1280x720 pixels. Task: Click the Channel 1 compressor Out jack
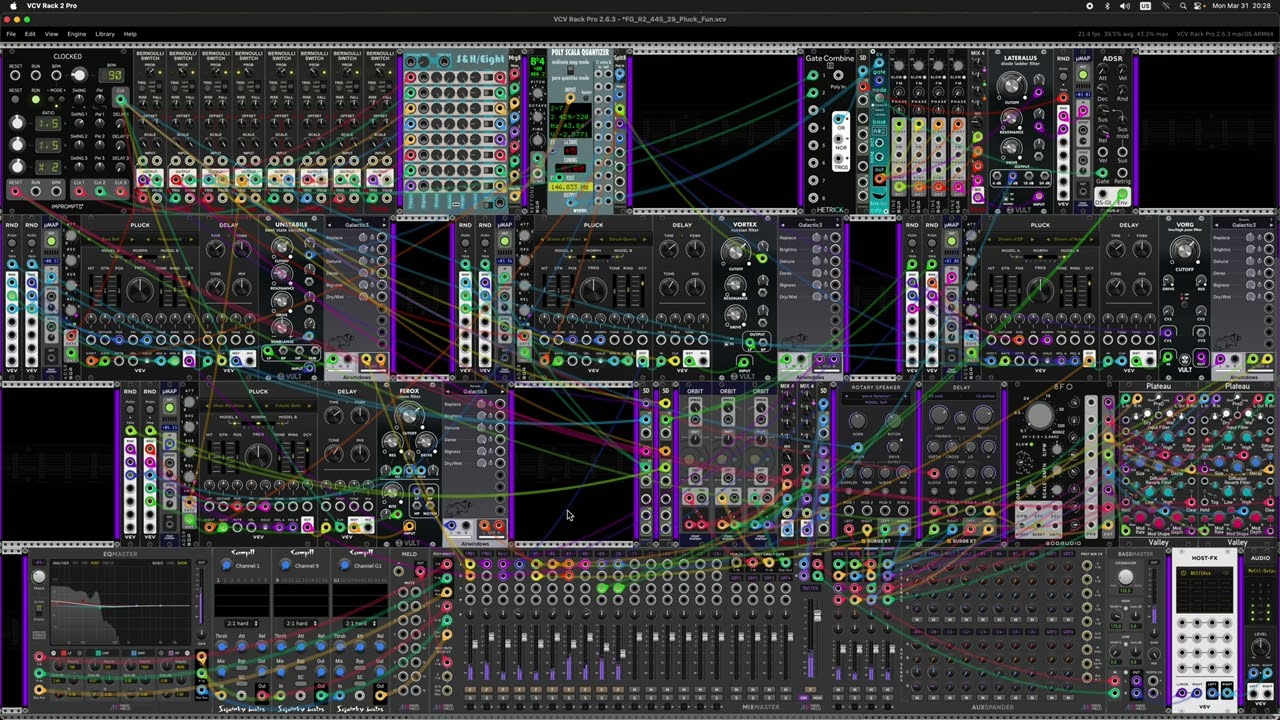click(261, 694)
